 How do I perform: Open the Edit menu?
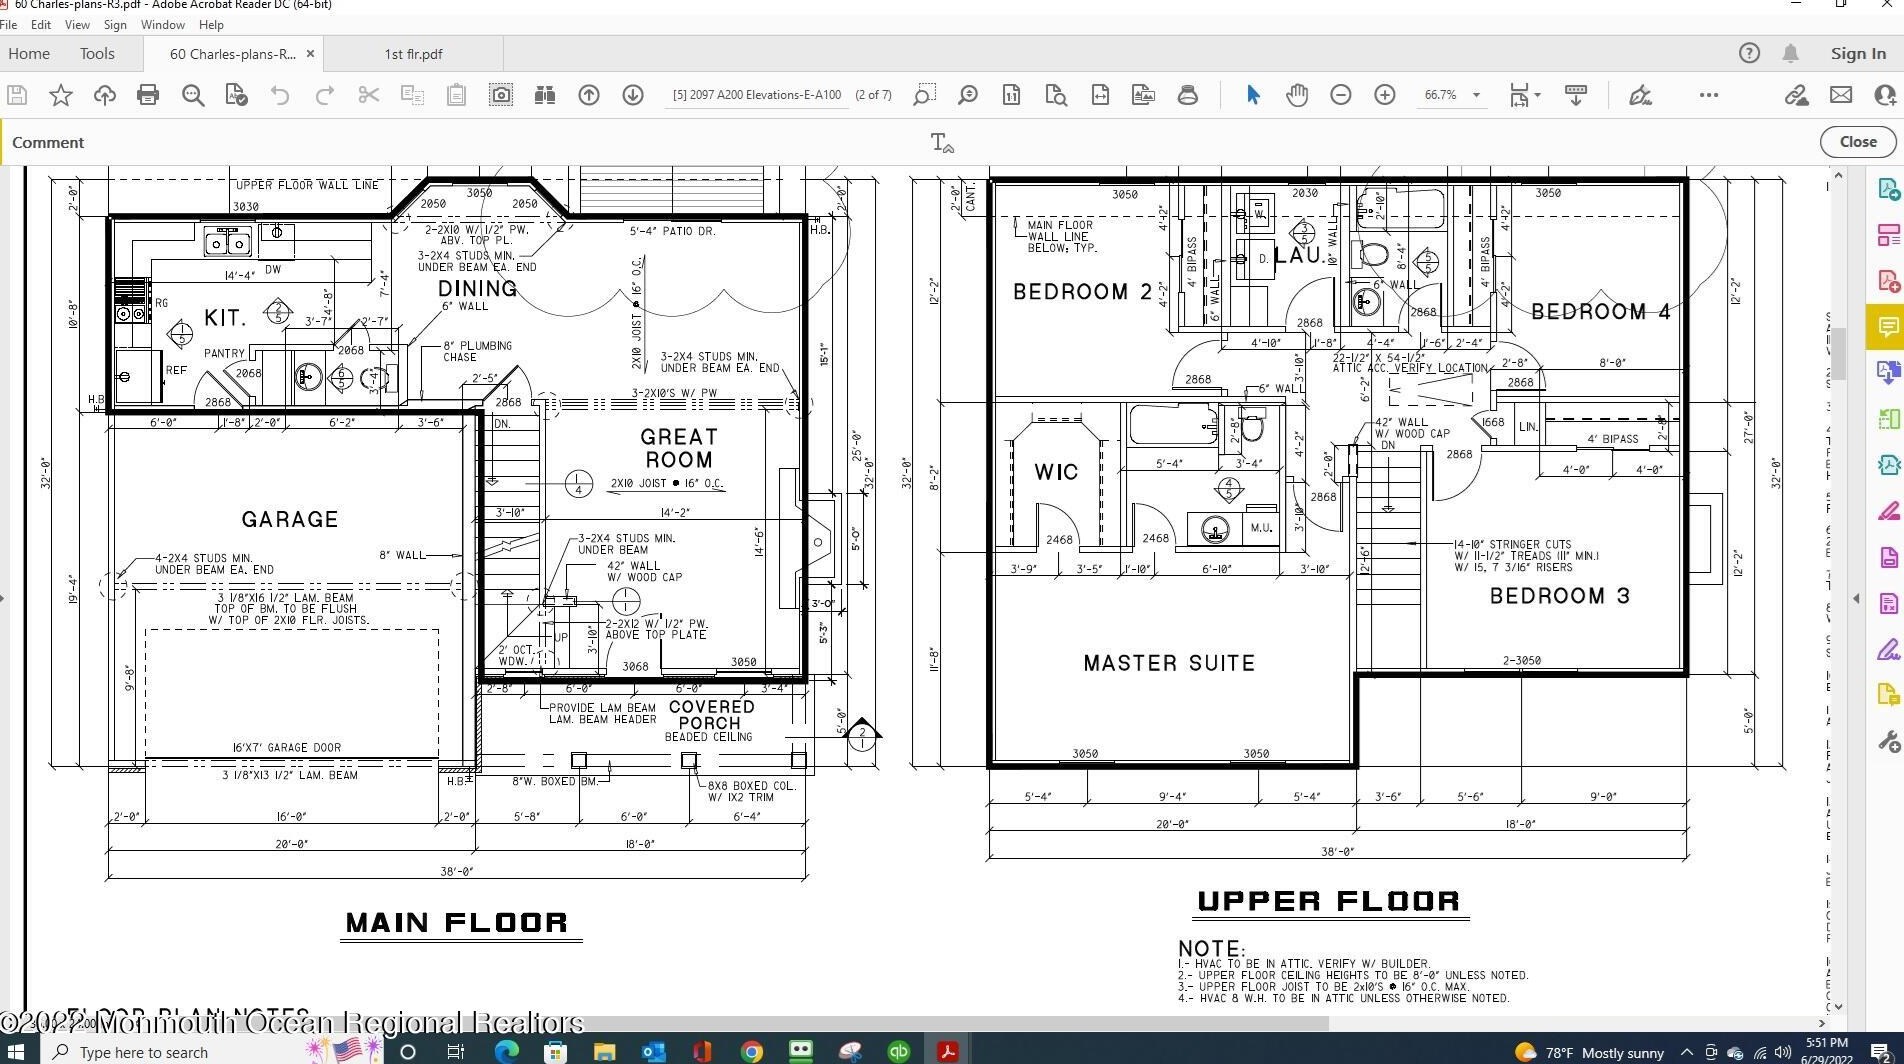tap(41, 24)
